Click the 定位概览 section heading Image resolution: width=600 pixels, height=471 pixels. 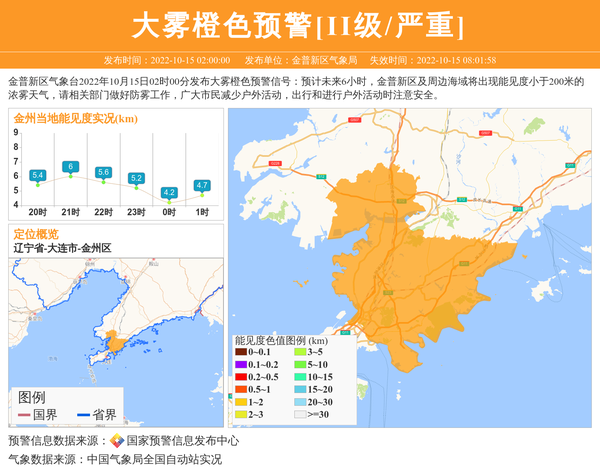coord(36,233)
